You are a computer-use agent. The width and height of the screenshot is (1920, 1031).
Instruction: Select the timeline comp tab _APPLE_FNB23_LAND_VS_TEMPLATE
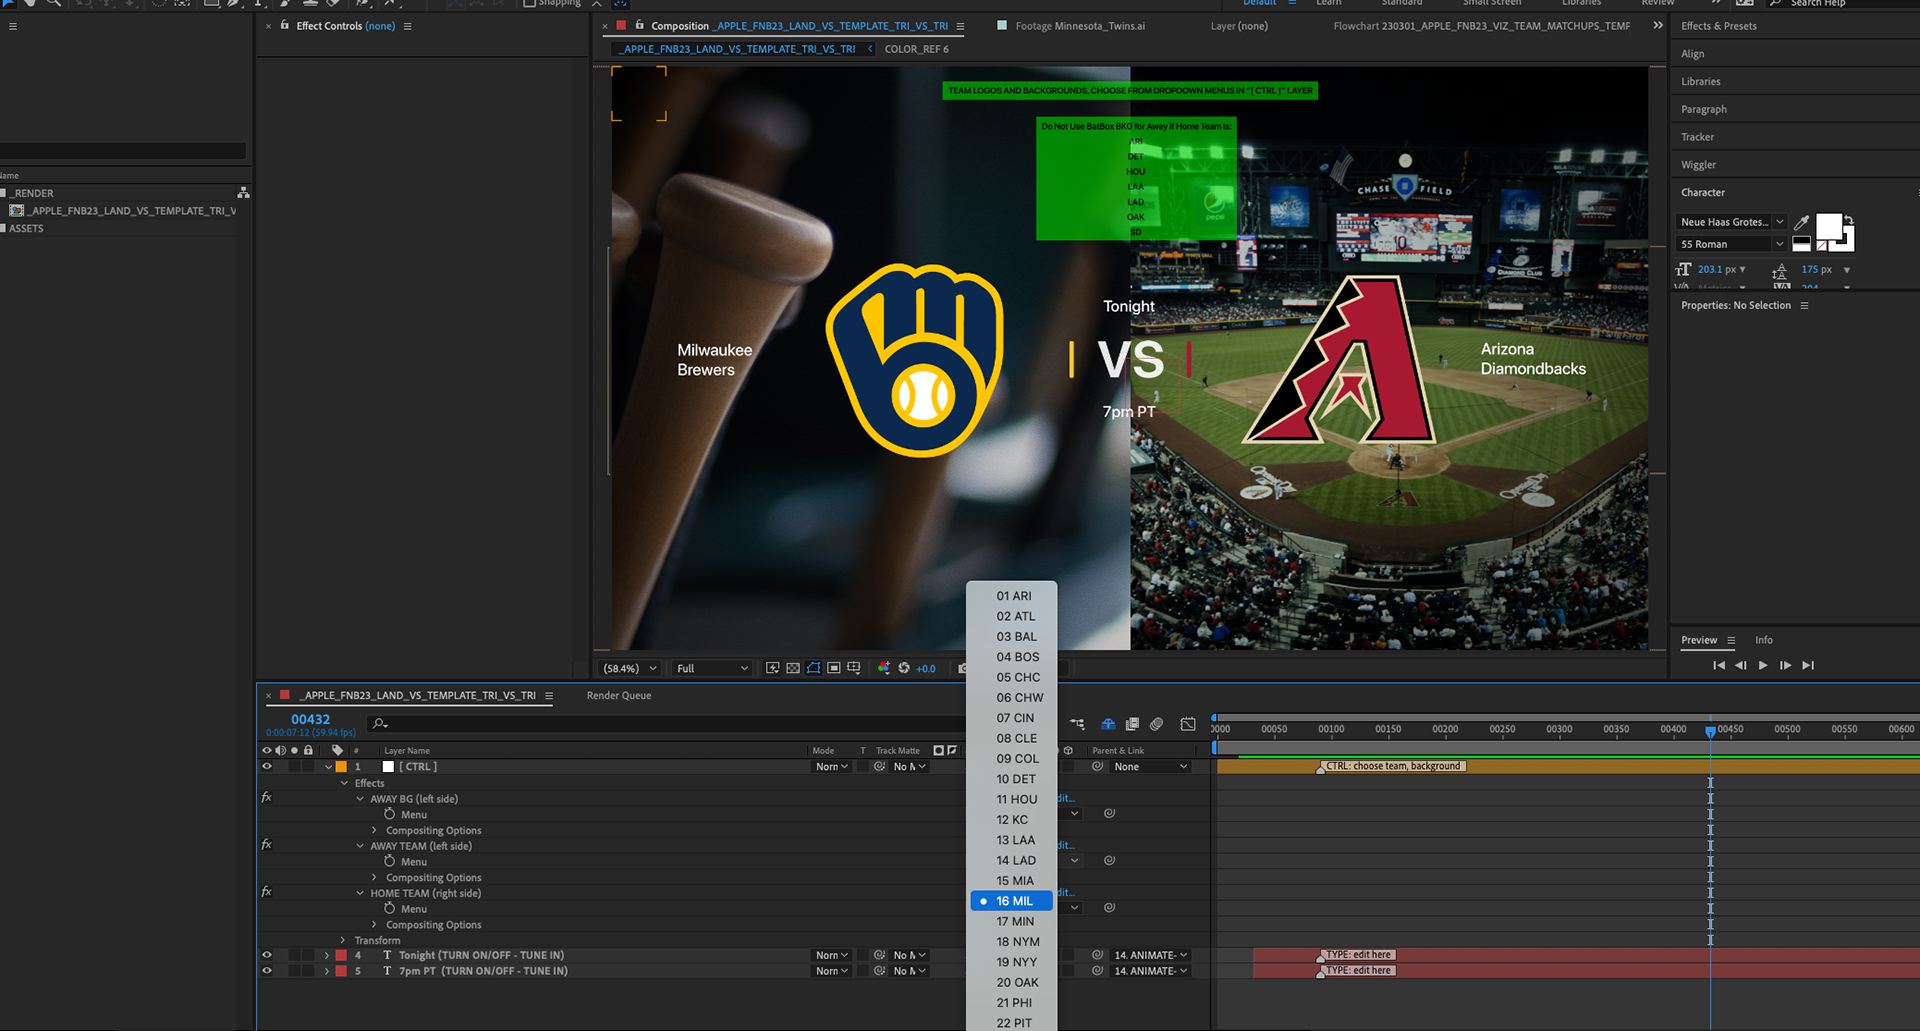tap(418, 696)
